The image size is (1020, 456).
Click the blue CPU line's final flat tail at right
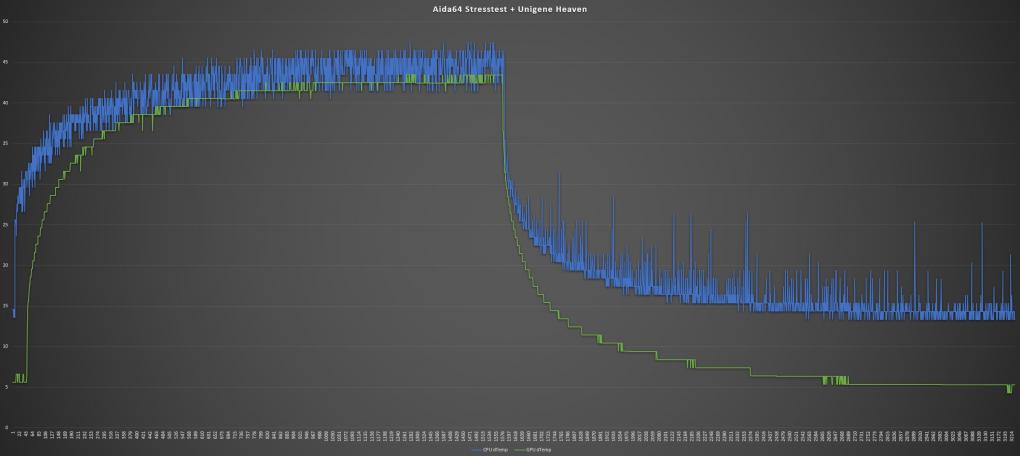pyautogui.click(x=989, y=315)
